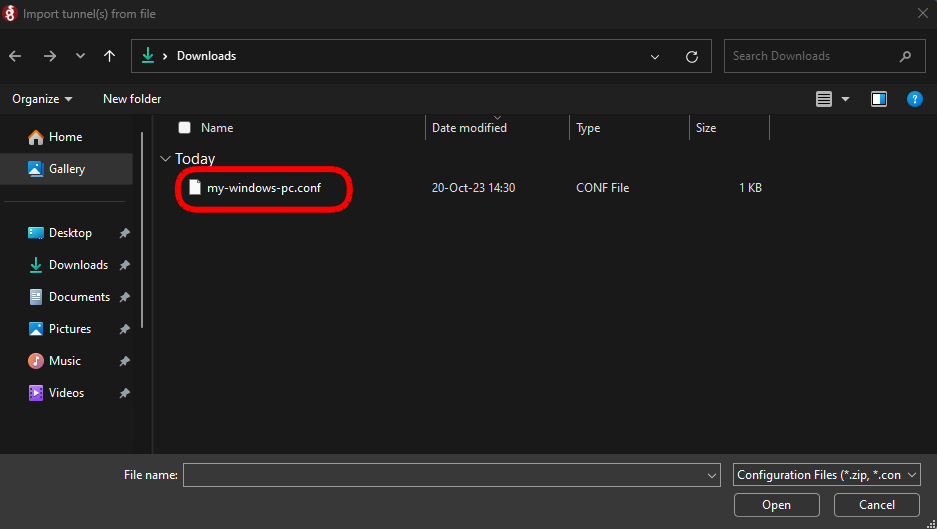Click the view layout icon
The width and height of the screenshot is (937, 529).
pos(824,99)
